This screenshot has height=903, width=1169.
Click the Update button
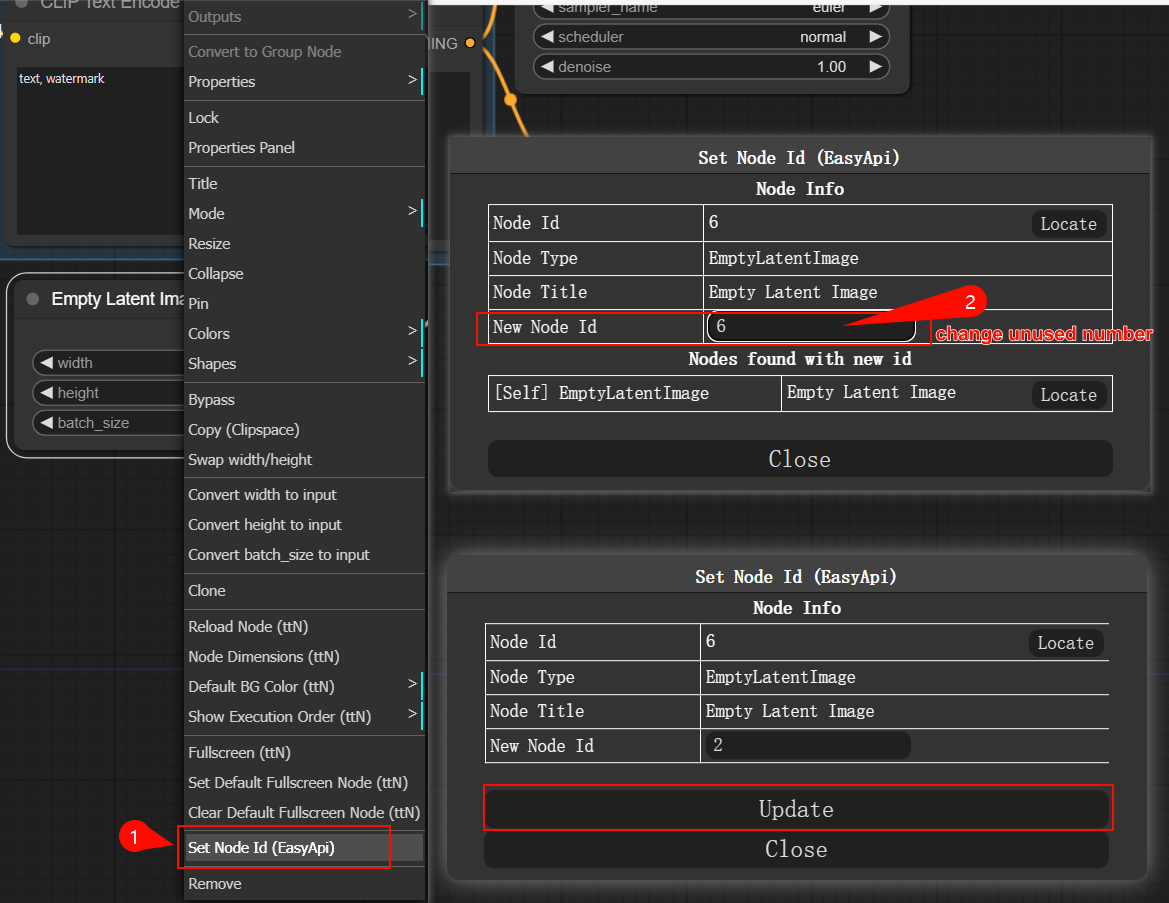[796, 809]
